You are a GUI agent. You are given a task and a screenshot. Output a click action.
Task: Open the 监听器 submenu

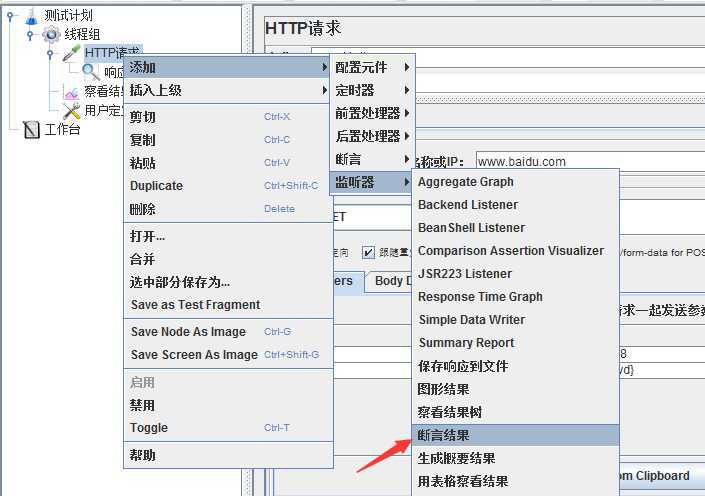(x=372, y=182)
